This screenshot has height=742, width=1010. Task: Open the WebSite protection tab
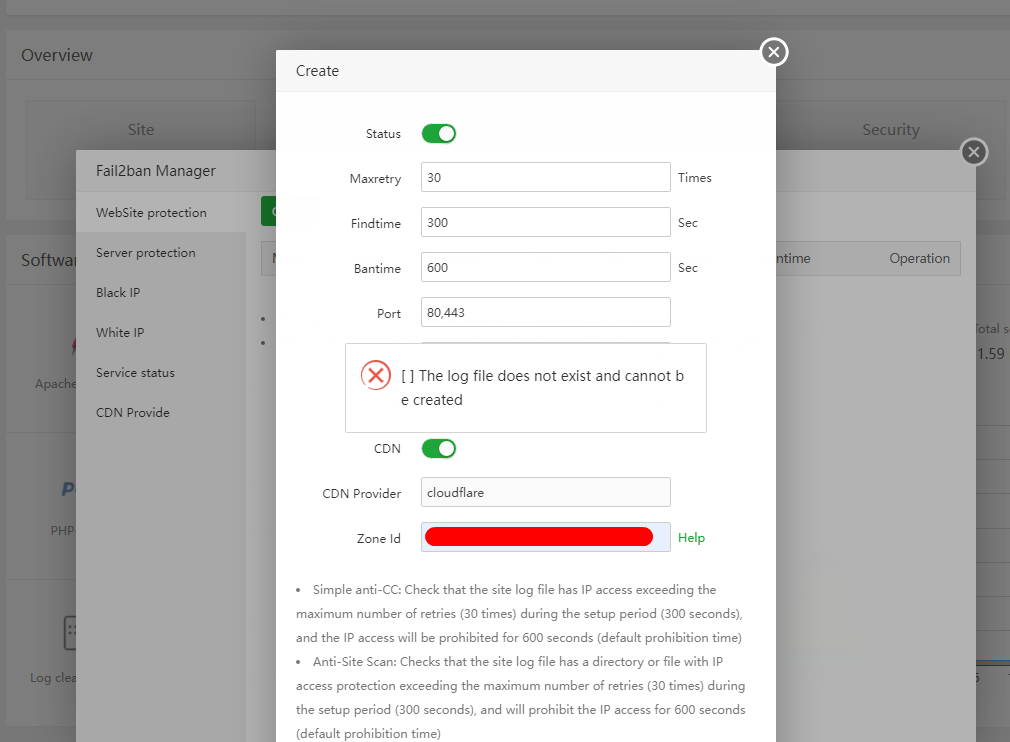click(151, 213)
